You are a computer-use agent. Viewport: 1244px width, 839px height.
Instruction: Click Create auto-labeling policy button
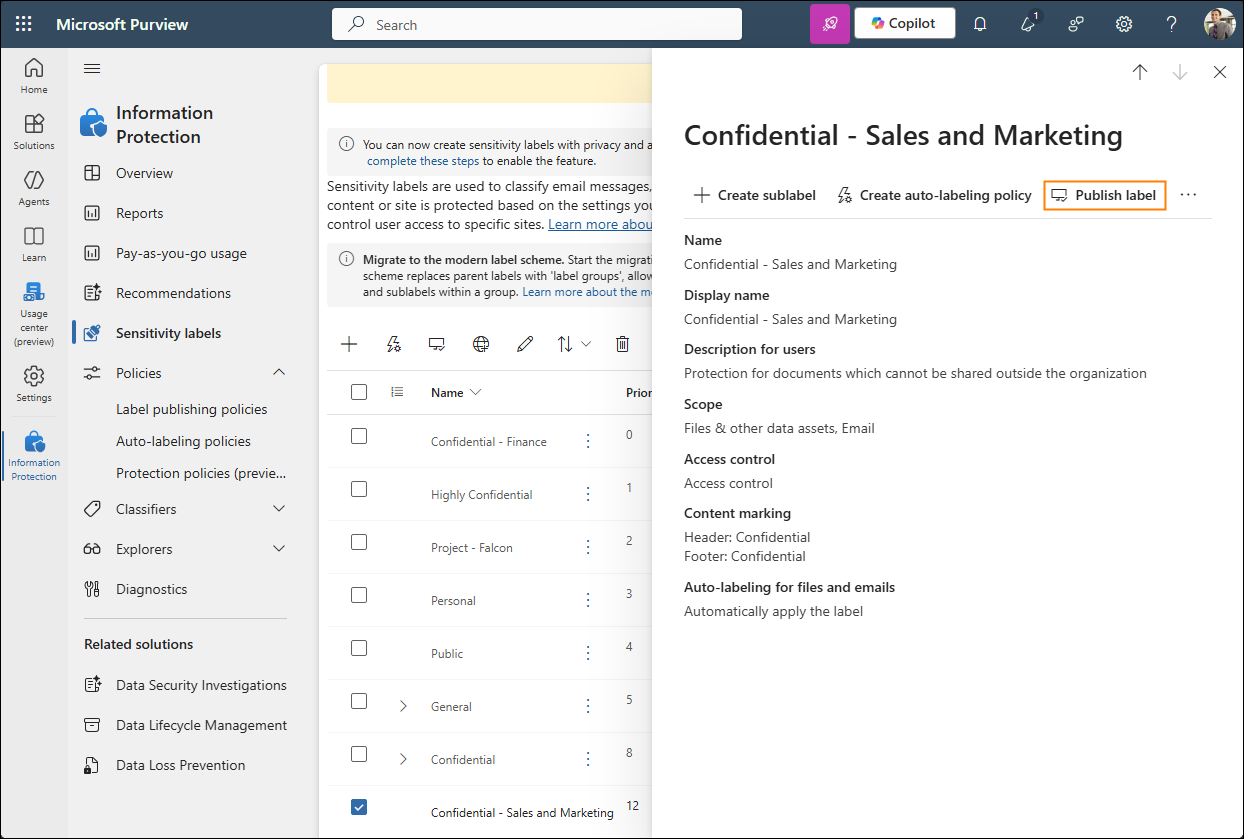934,195
